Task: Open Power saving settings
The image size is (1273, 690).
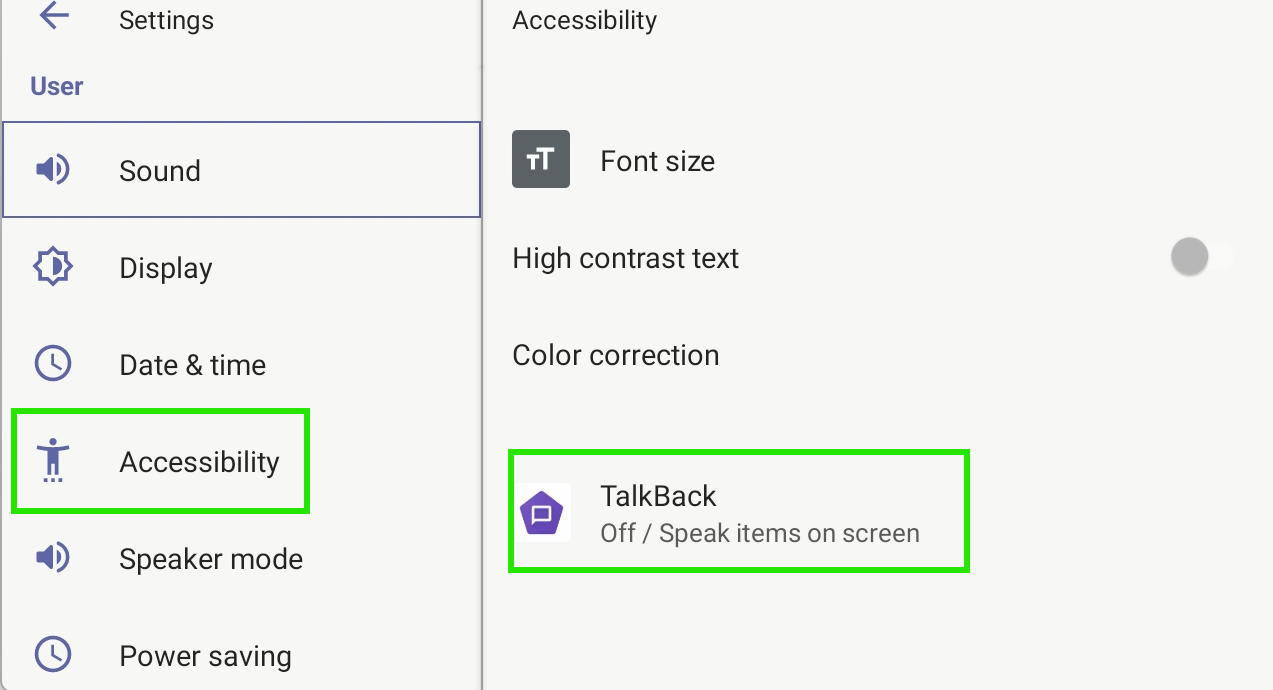Action: pos(242,655)
